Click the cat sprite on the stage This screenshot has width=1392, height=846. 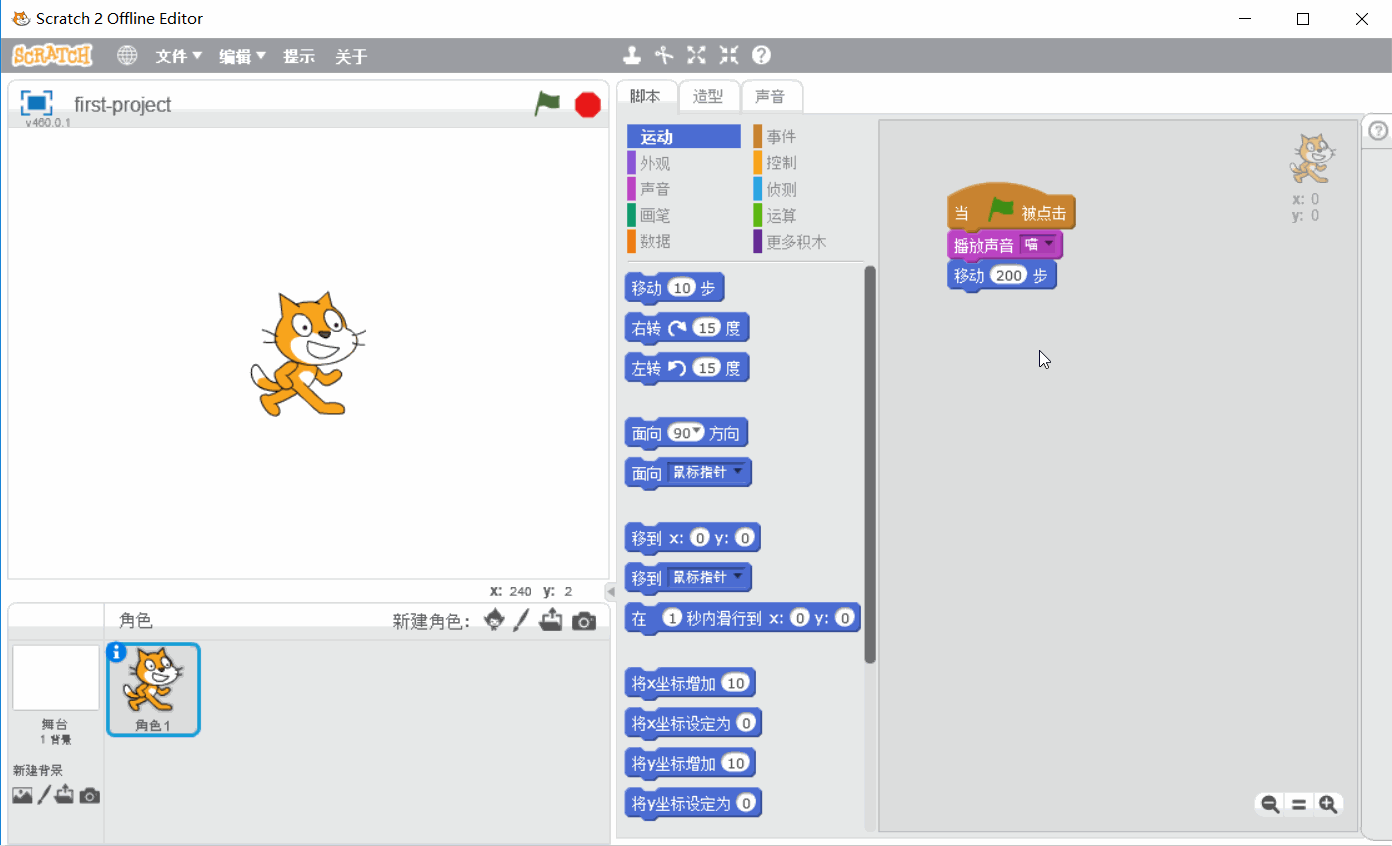307,354
